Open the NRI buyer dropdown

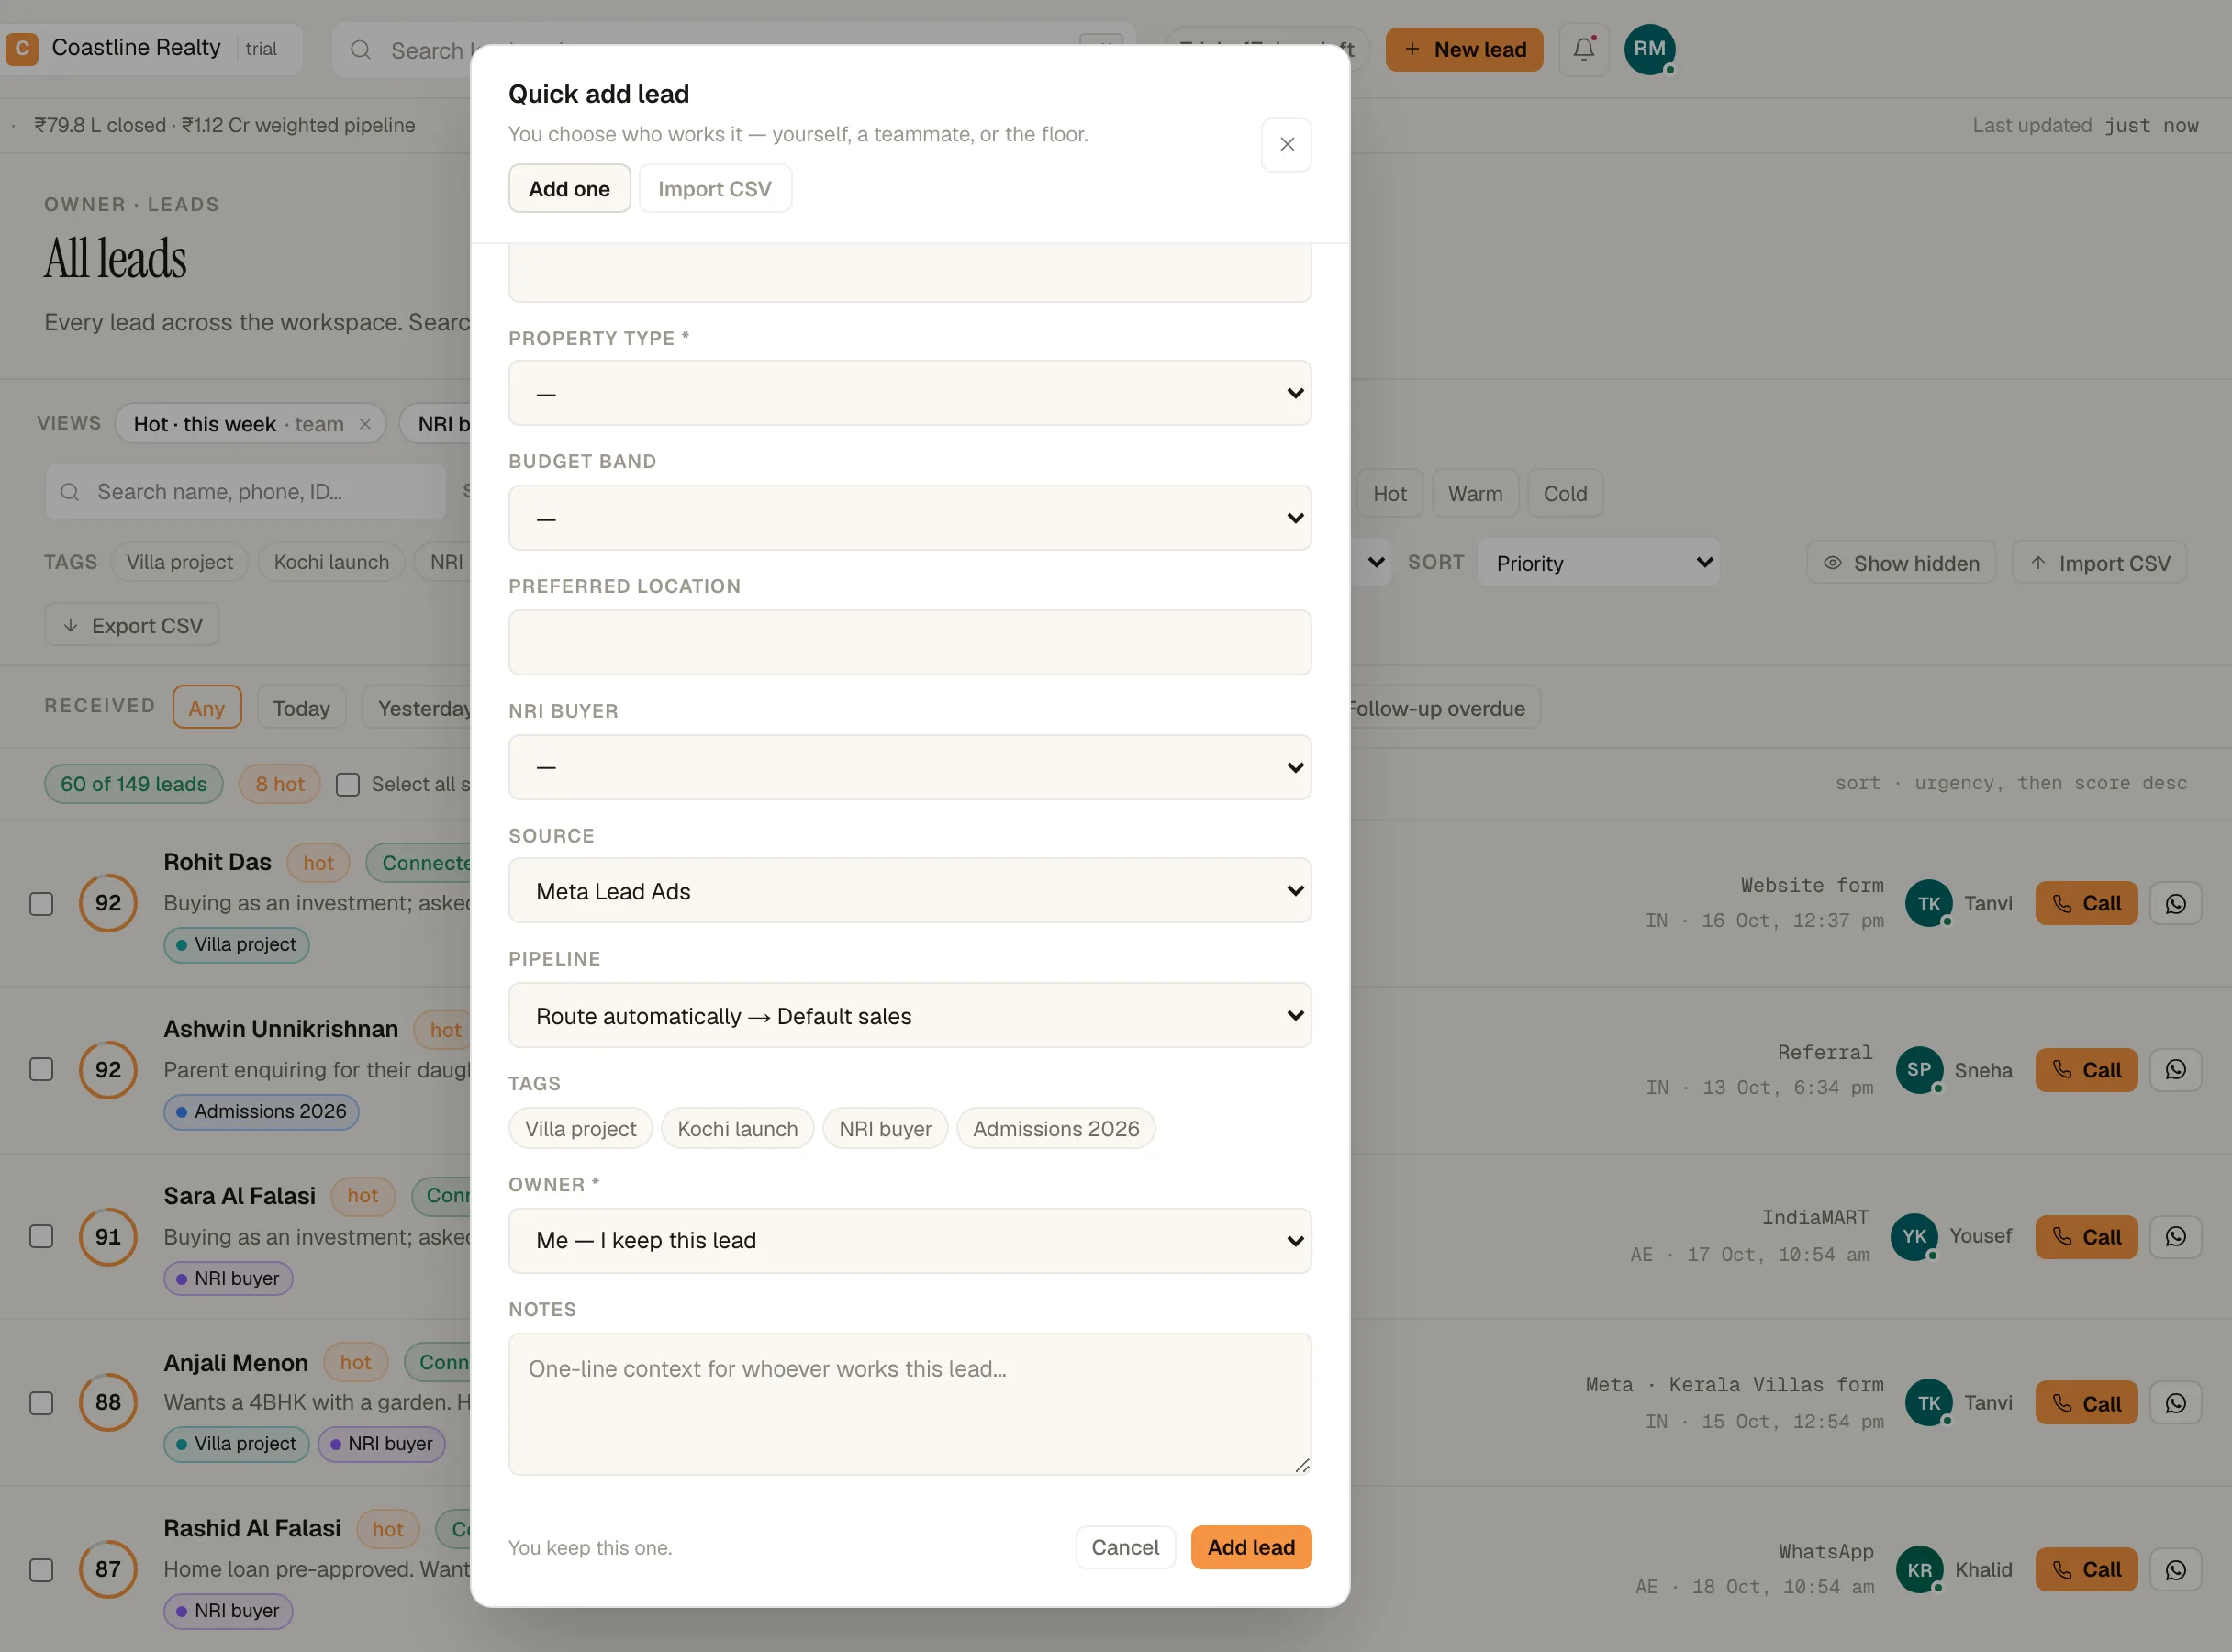909,767
